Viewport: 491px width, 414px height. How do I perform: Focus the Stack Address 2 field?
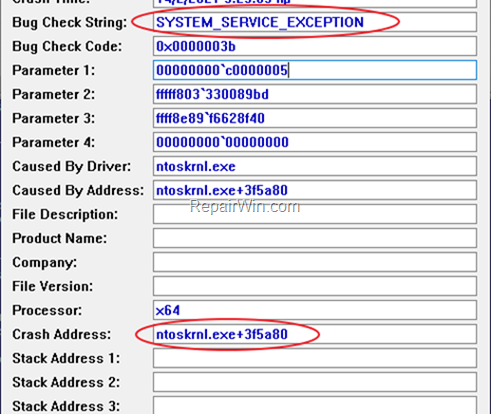point(315,382)
